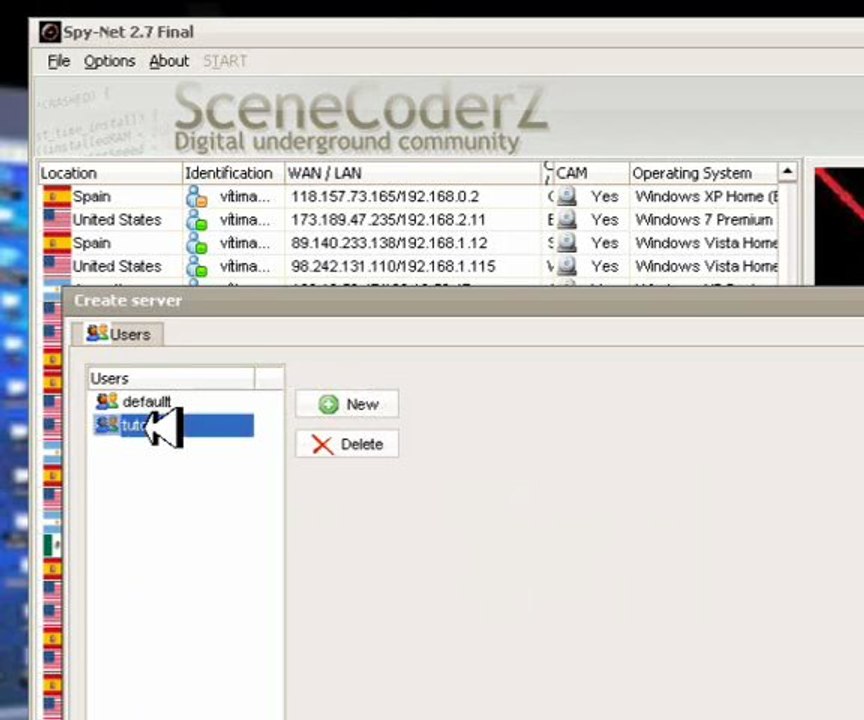Open the About menu
This screenshot has height=720, width=864.
point(169,61)
